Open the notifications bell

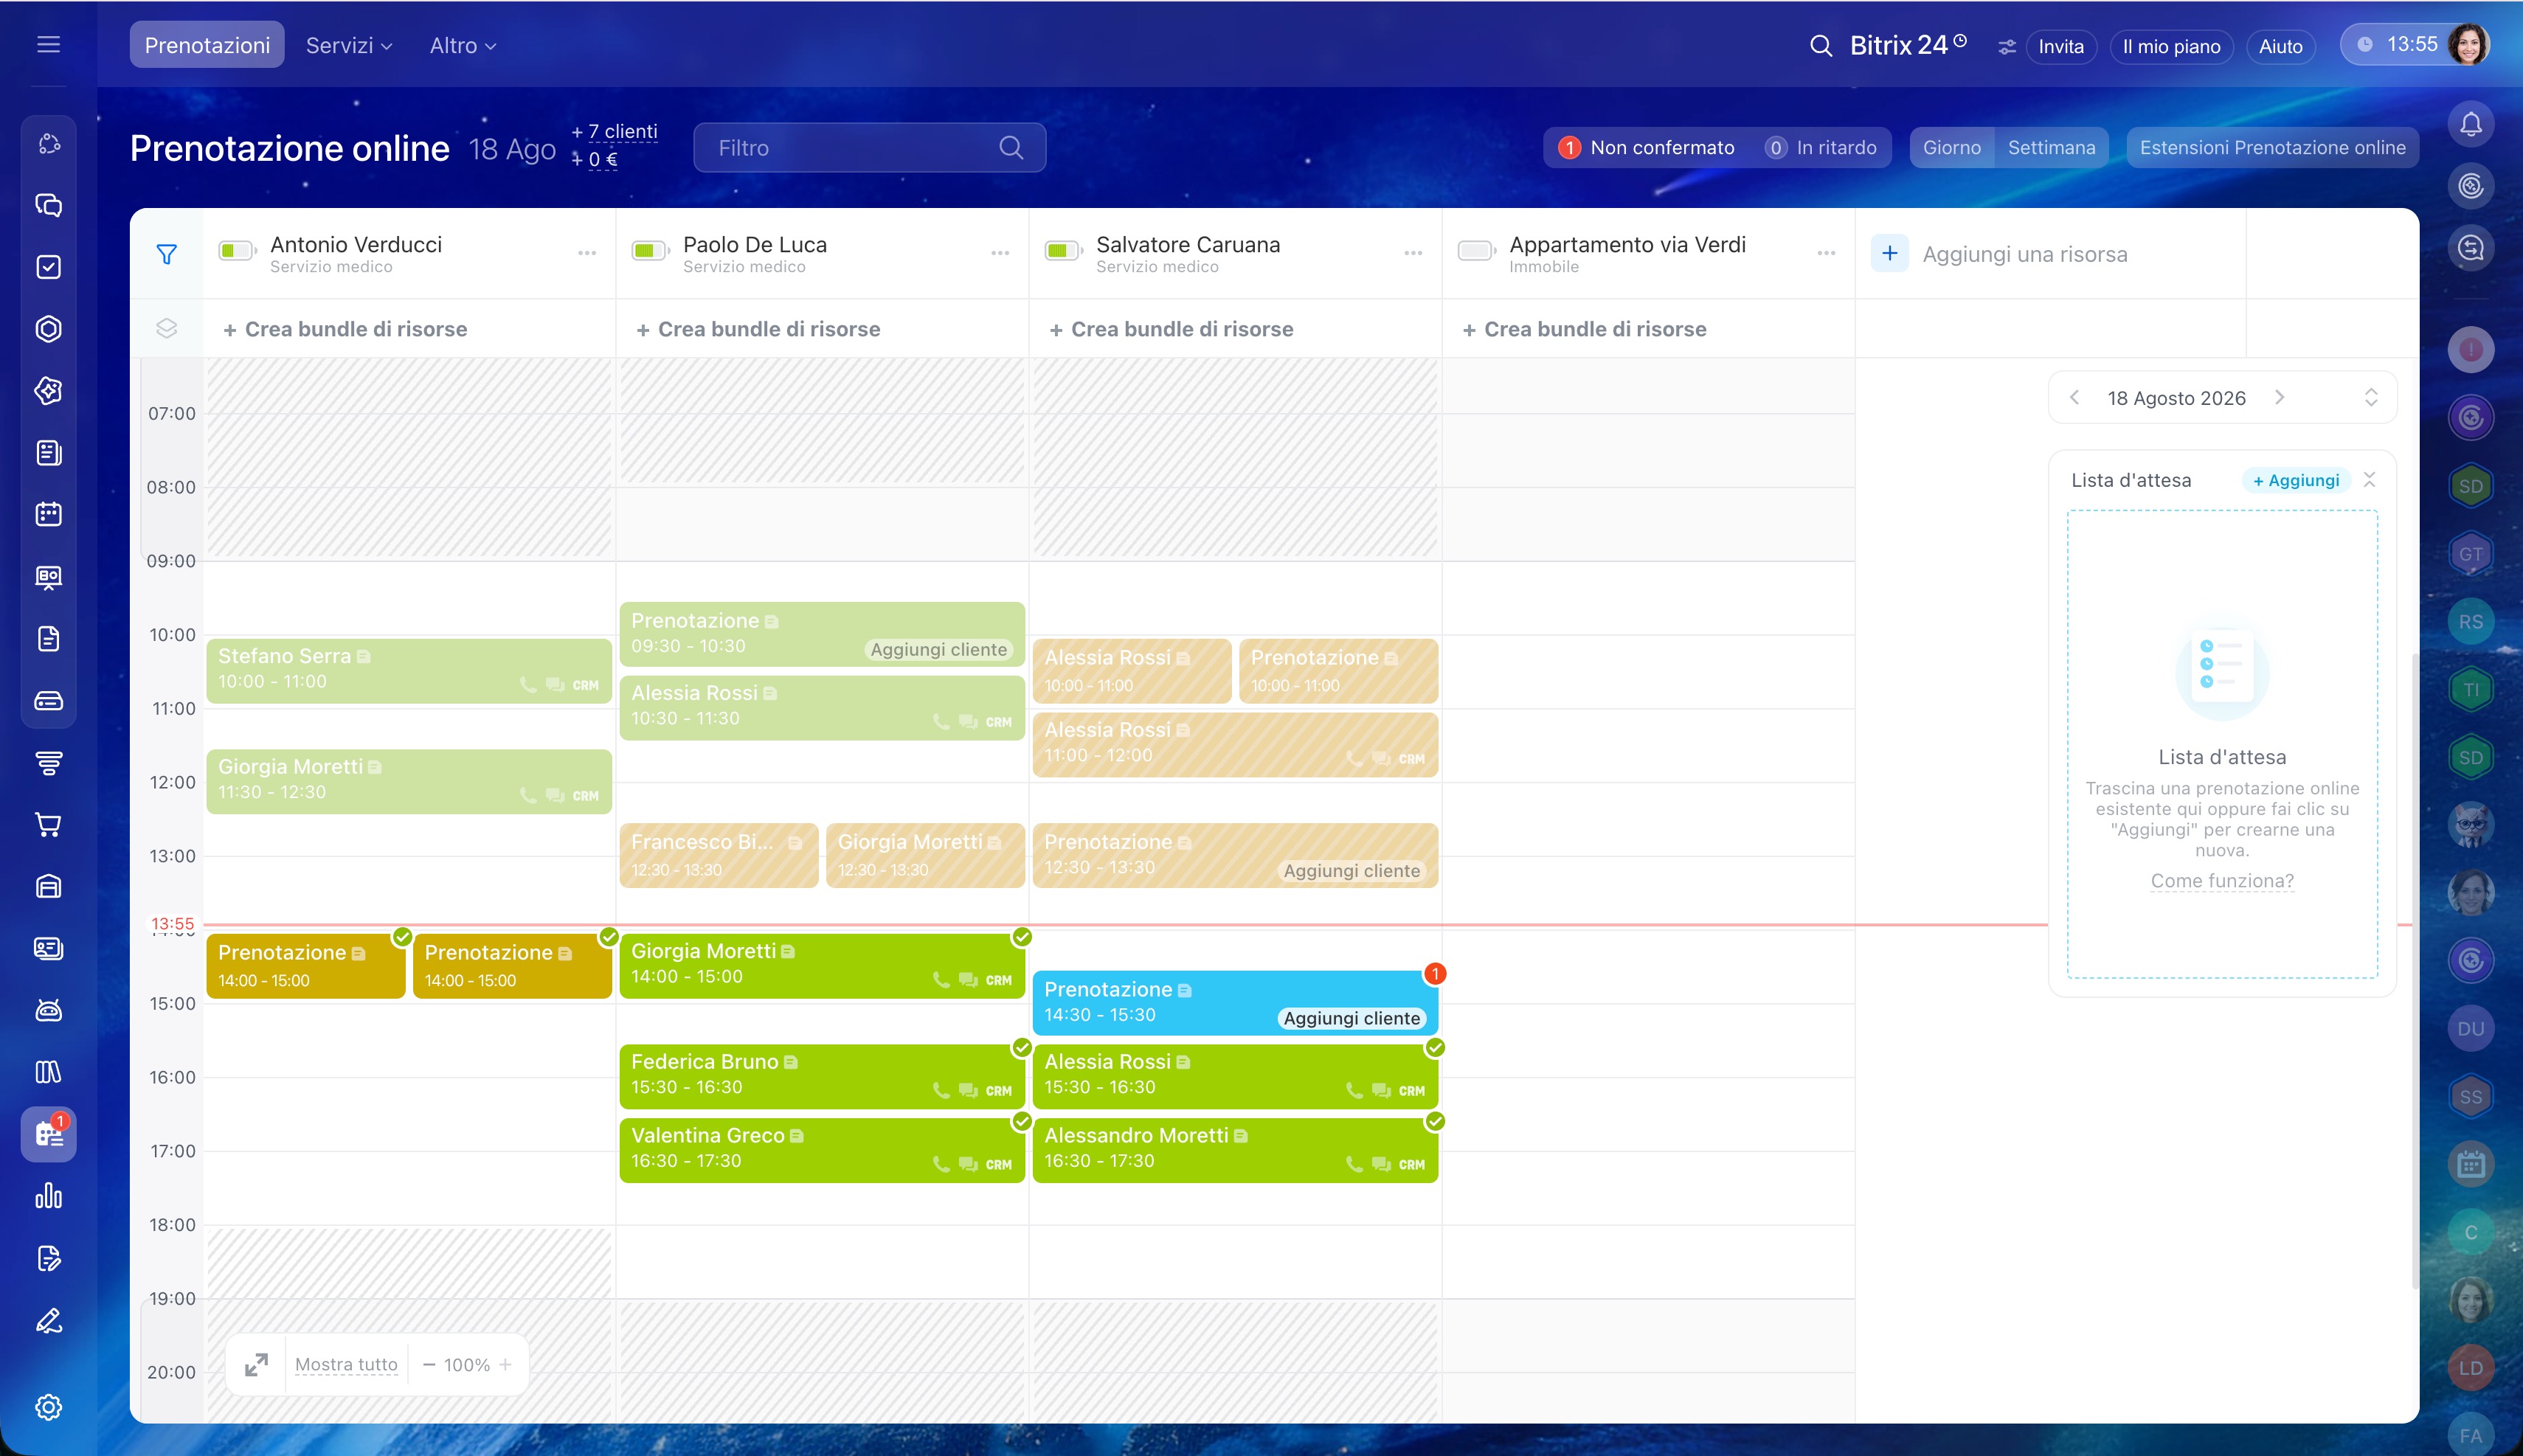pyautogui.click(x=2470, y=124)
